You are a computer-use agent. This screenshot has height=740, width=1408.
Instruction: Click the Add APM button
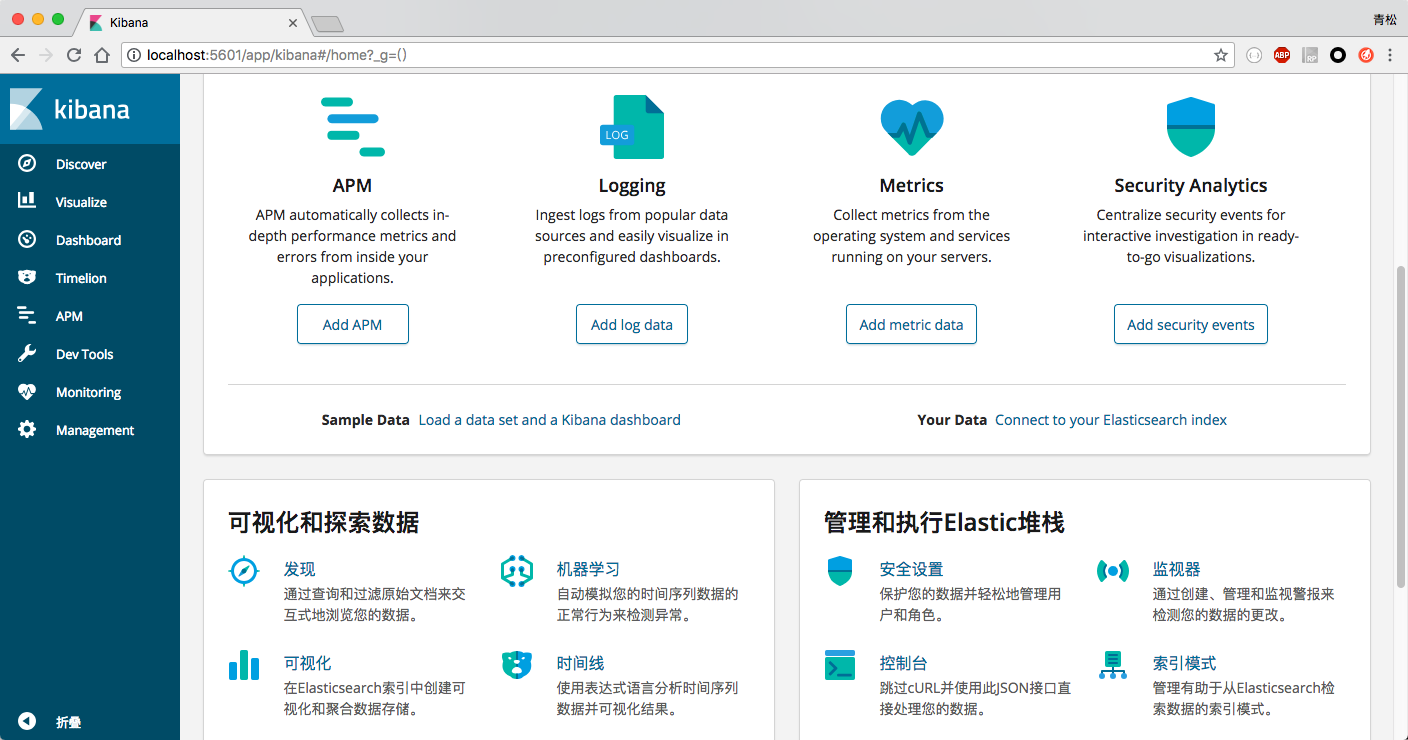tap(353, 324)
